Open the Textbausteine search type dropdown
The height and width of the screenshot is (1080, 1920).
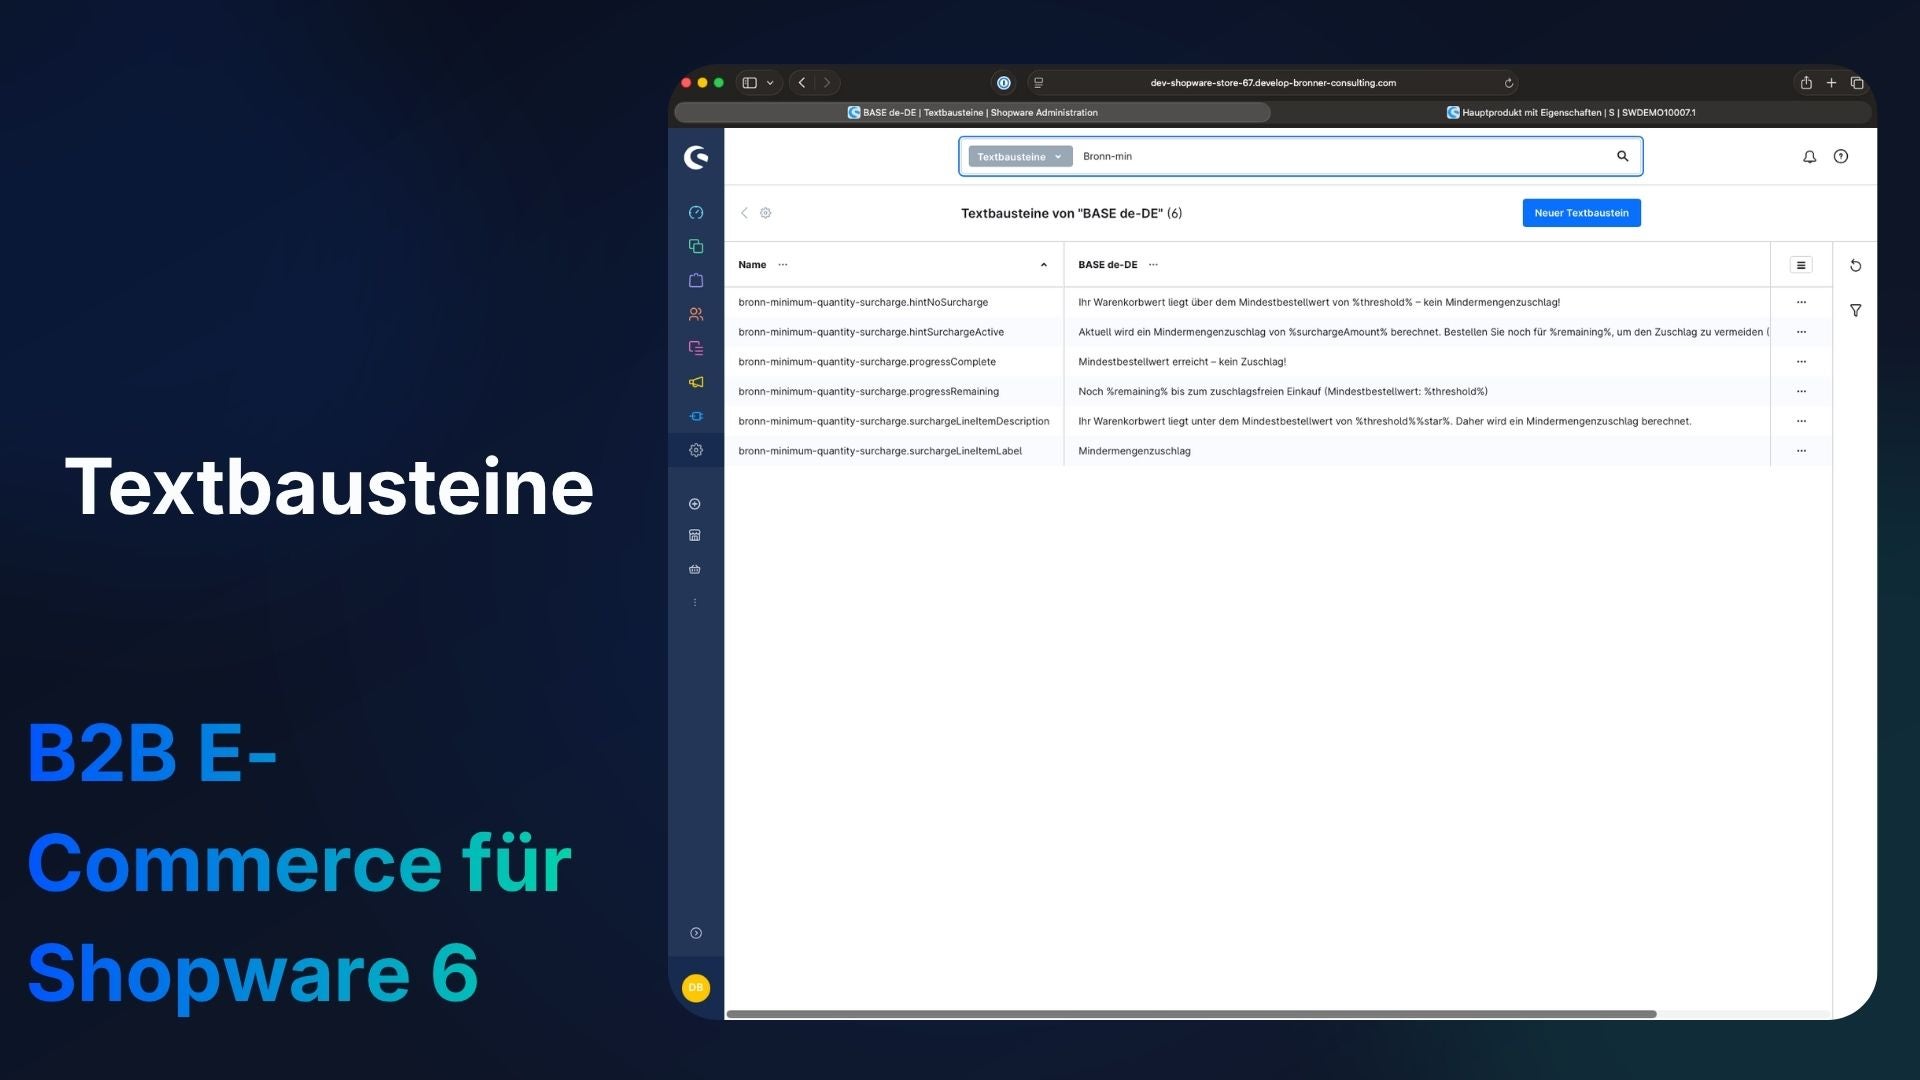pyautogui.click(x=1019, y=157)
